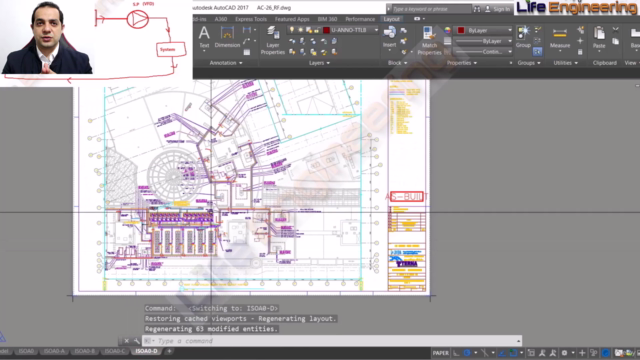This screenshot has width=640, height=360.
Task: Select the Measure utility
Action: (x=560, y=38)
